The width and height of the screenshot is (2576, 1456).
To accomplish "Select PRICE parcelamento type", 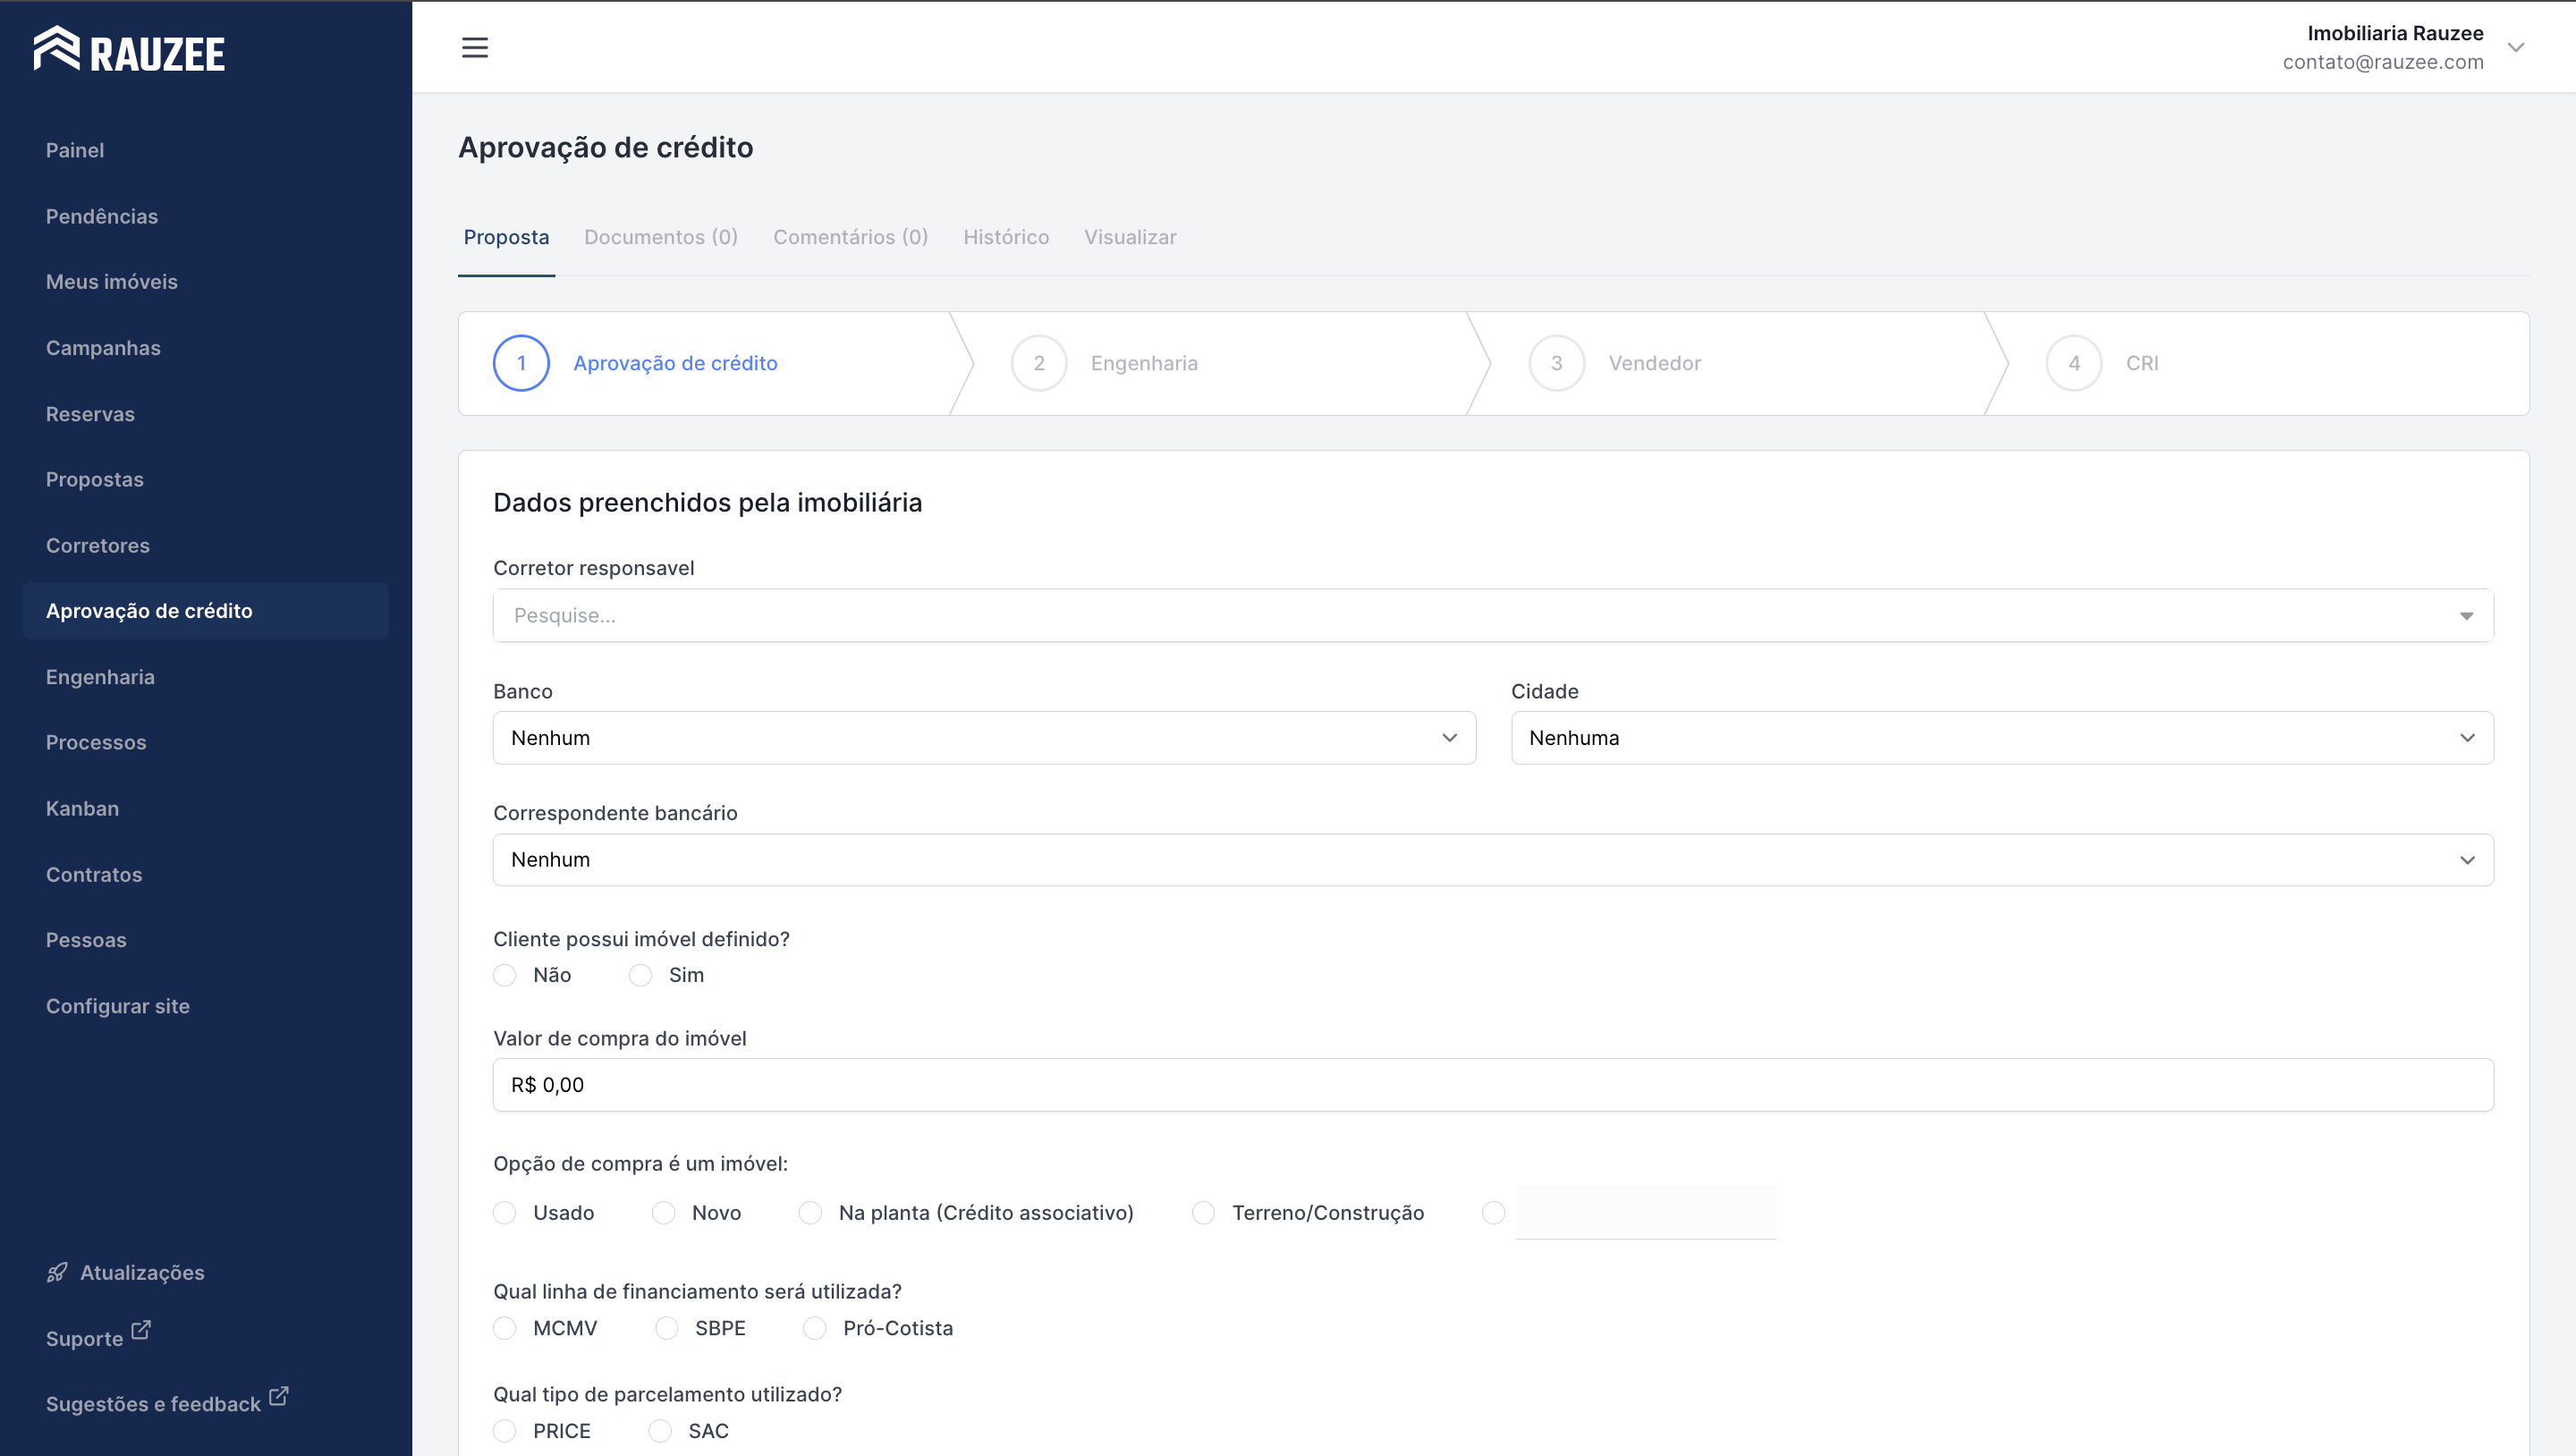I will point(505,1431).
